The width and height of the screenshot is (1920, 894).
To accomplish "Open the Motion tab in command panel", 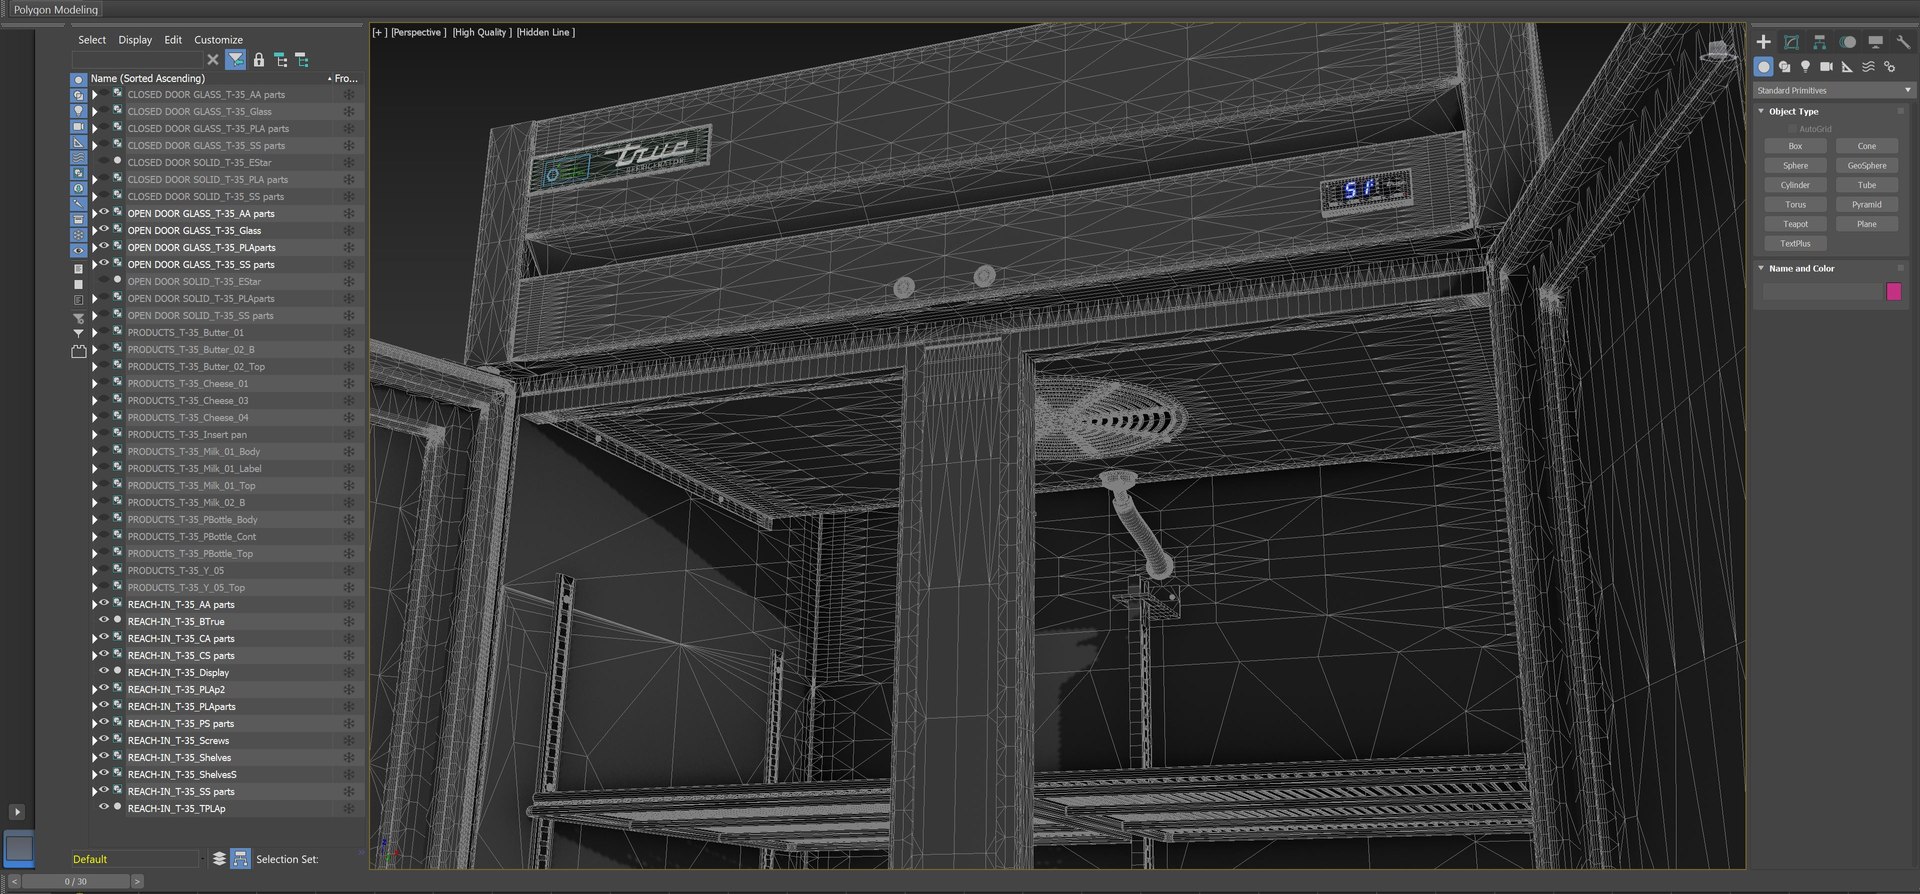I will point(1848,42).
